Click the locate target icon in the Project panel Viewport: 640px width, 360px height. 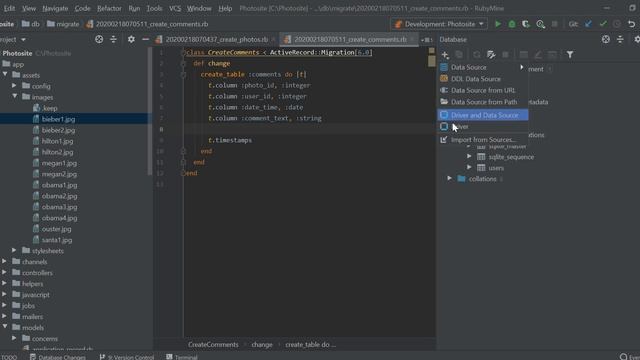click(99, 39)
